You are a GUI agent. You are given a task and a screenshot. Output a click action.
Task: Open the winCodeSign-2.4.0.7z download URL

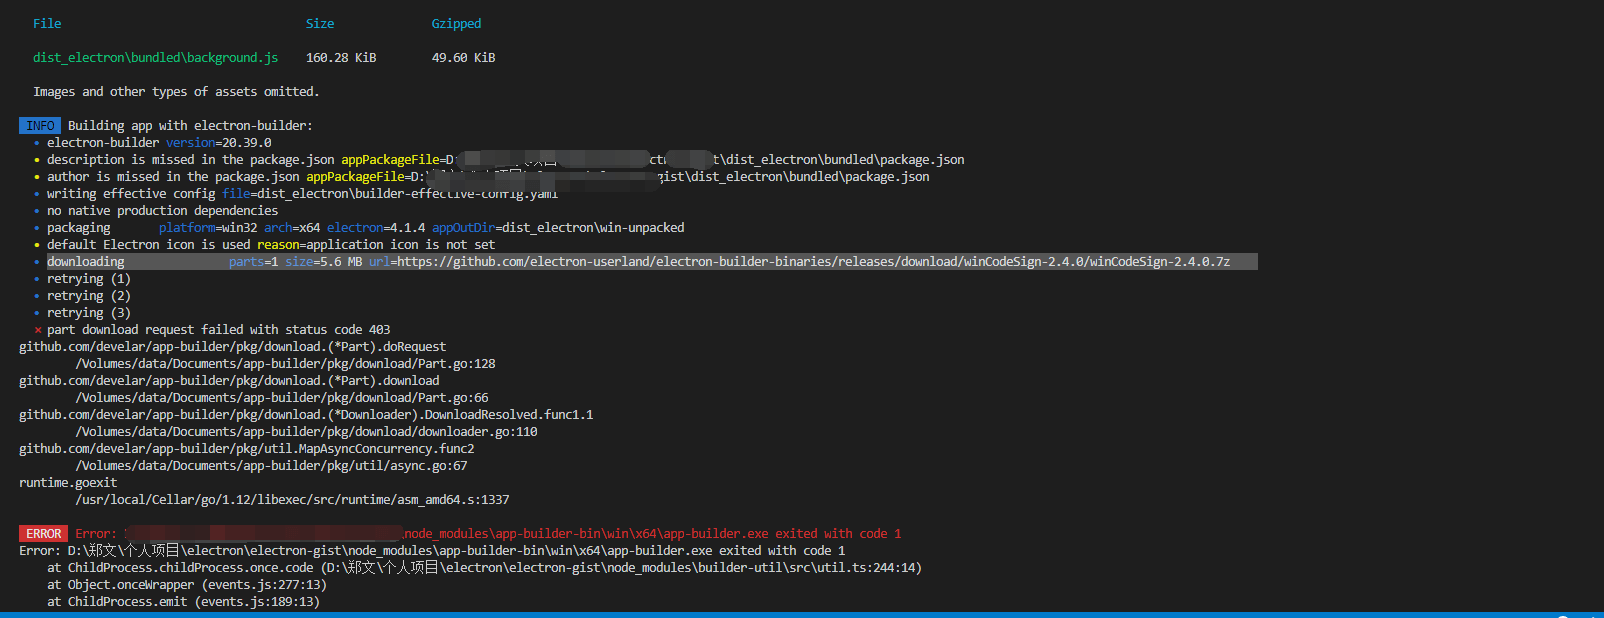(x=813, y=262)
